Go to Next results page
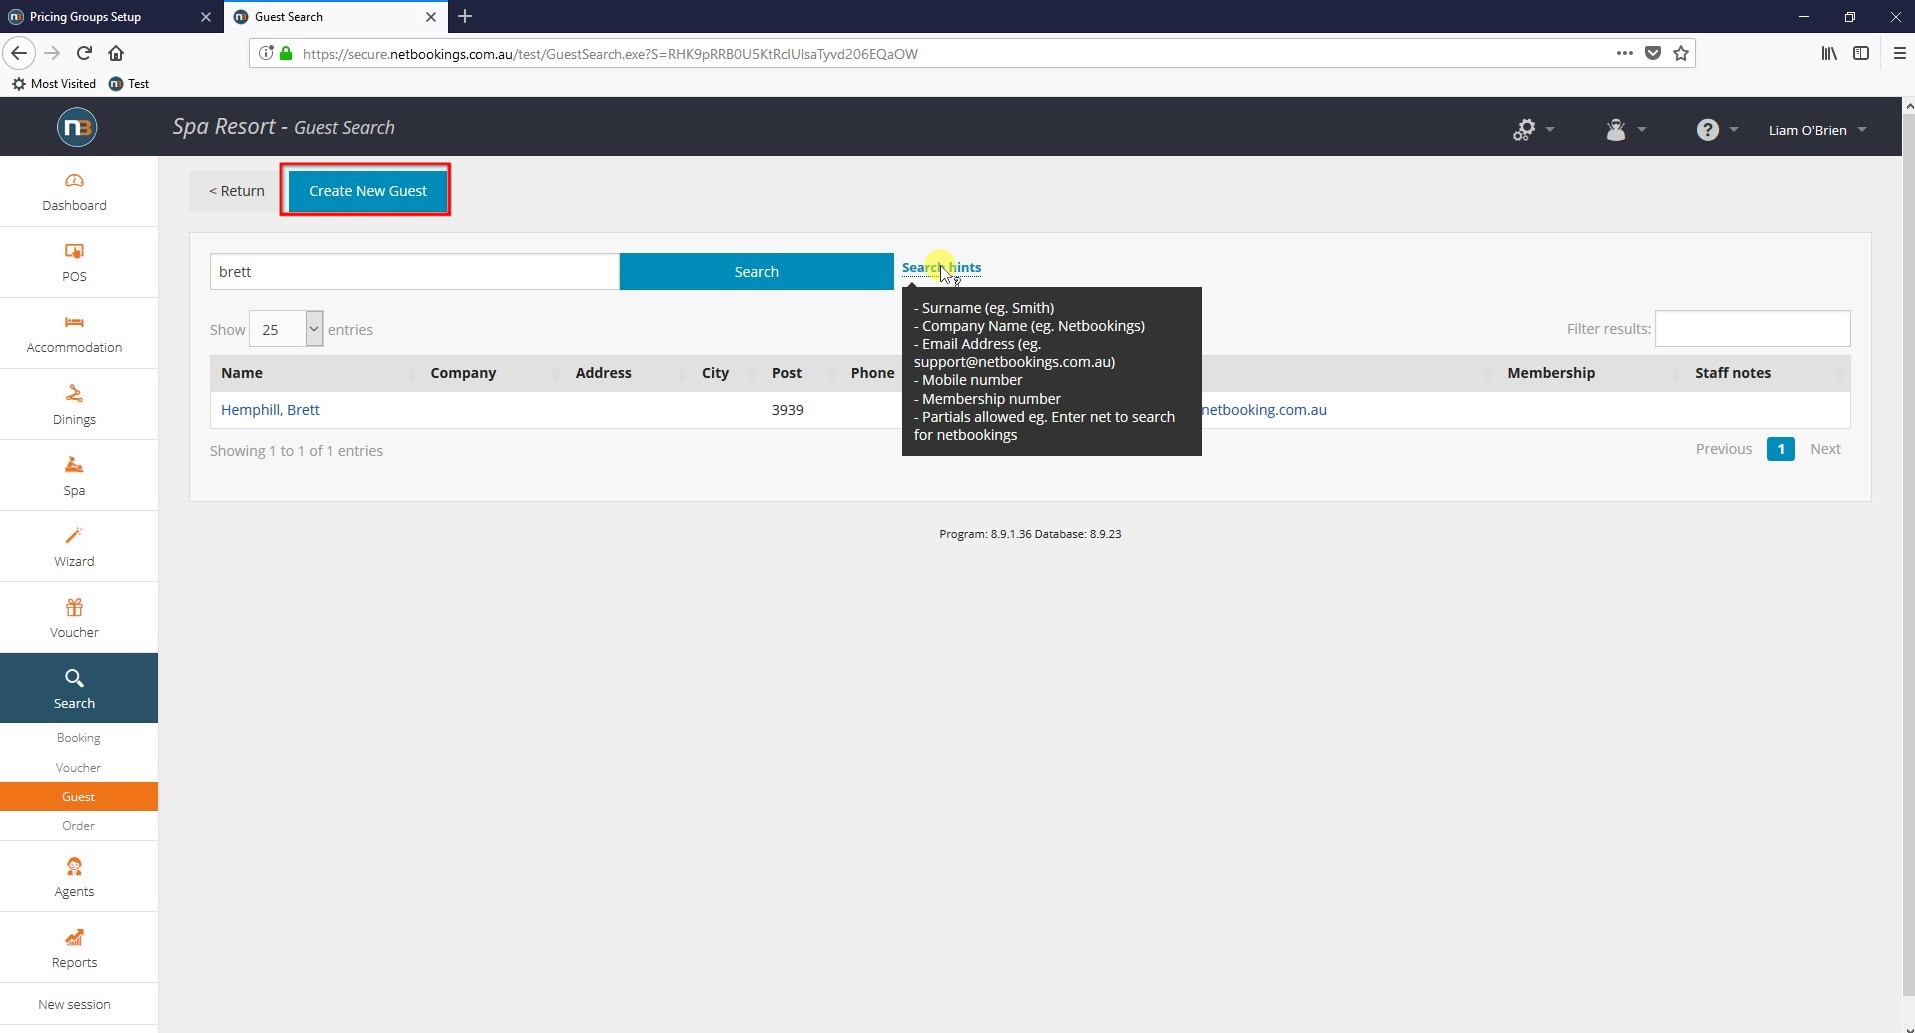1915x1033 pixels. [x=1825, y=449]
